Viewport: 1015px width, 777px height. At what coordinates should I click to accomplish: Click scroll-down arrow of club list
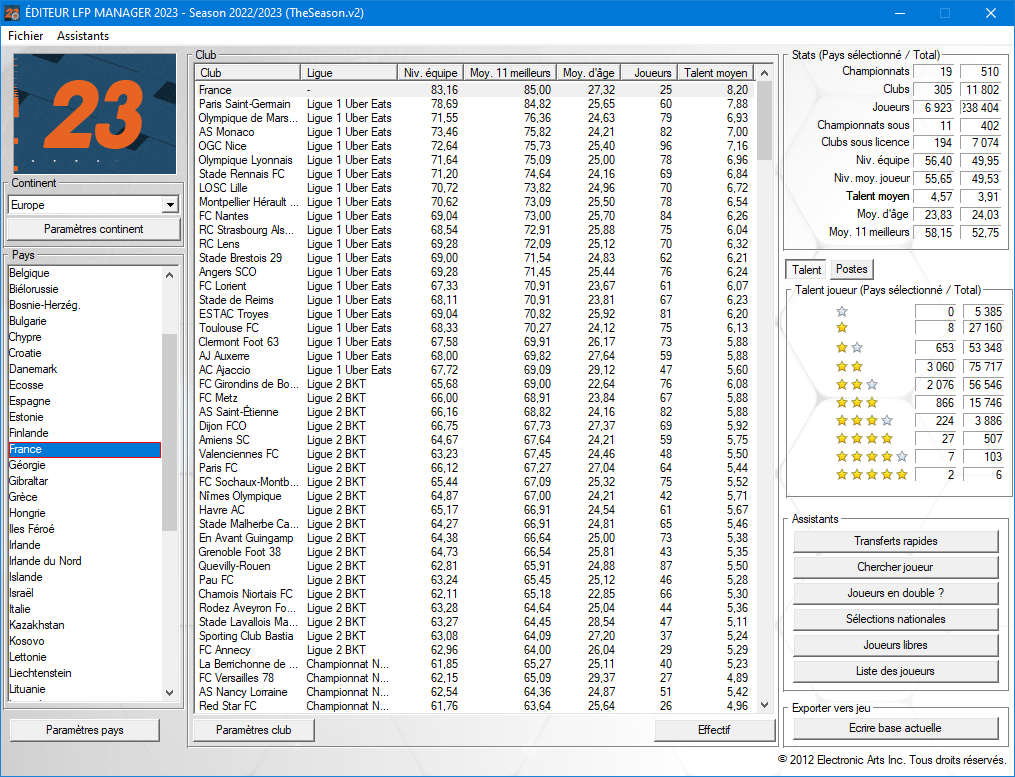tap(764, 704)
